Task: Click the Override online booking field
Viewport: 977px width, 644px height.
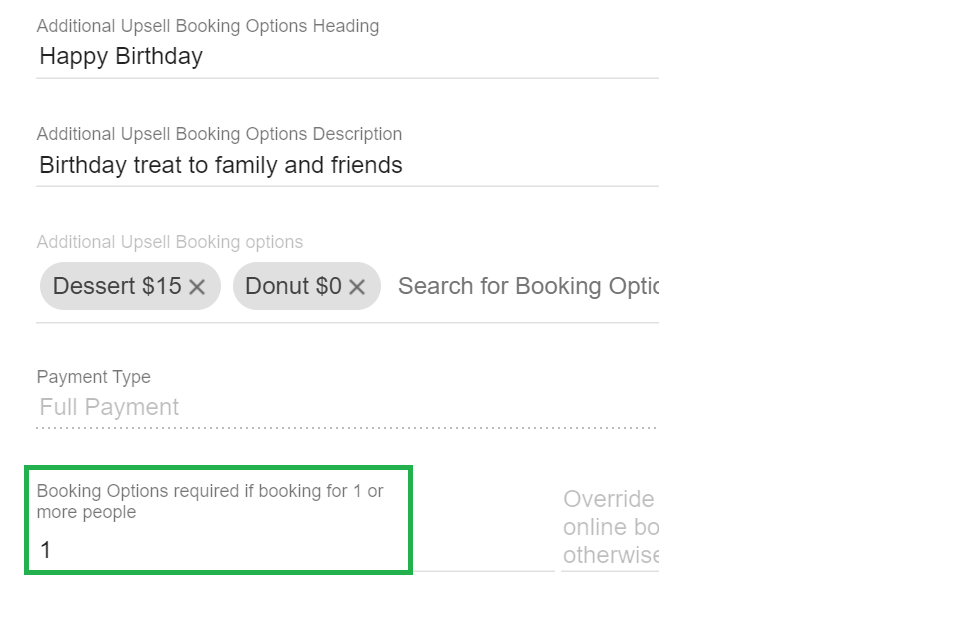Action: point(609,527)
